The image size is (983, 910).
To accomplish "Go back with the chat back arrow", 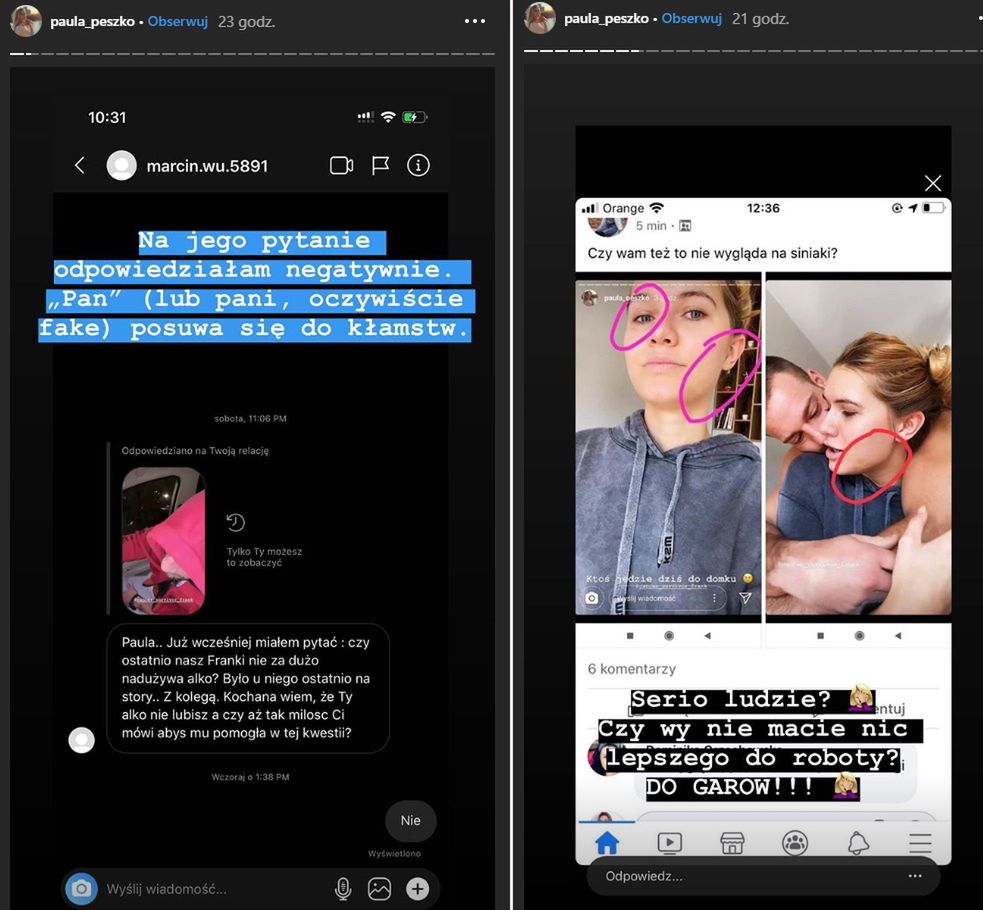I will pos(80,165).
